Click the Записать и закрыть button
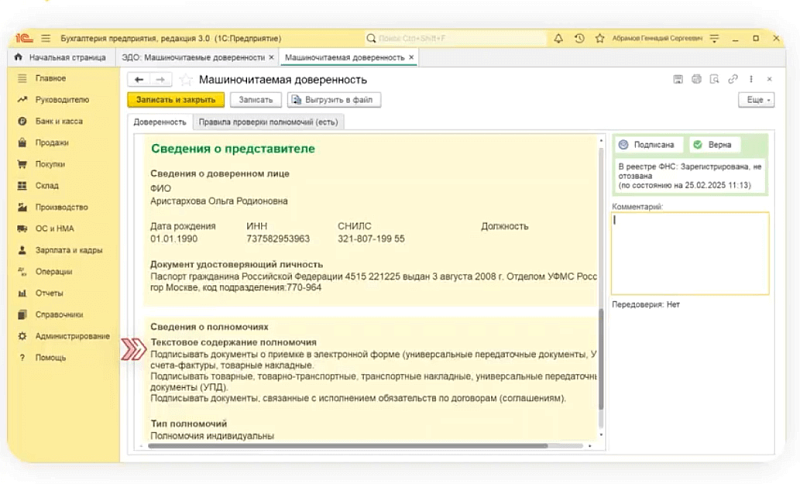The height and width of the screenshot is (484, 800). (x=176, y=100)
